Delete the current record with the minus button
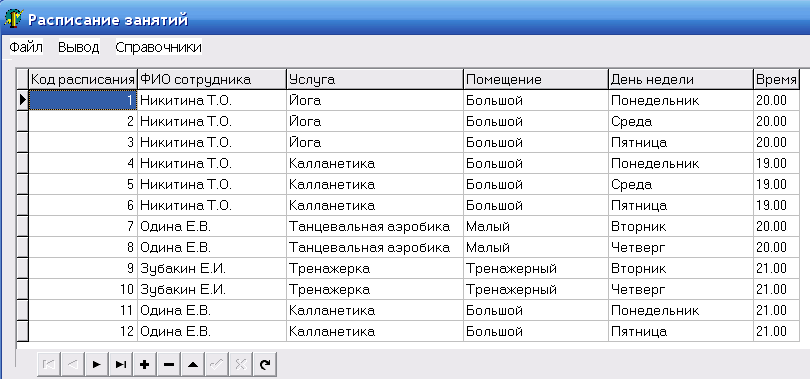This screenshot has width=810, height=379. [168, 365]
